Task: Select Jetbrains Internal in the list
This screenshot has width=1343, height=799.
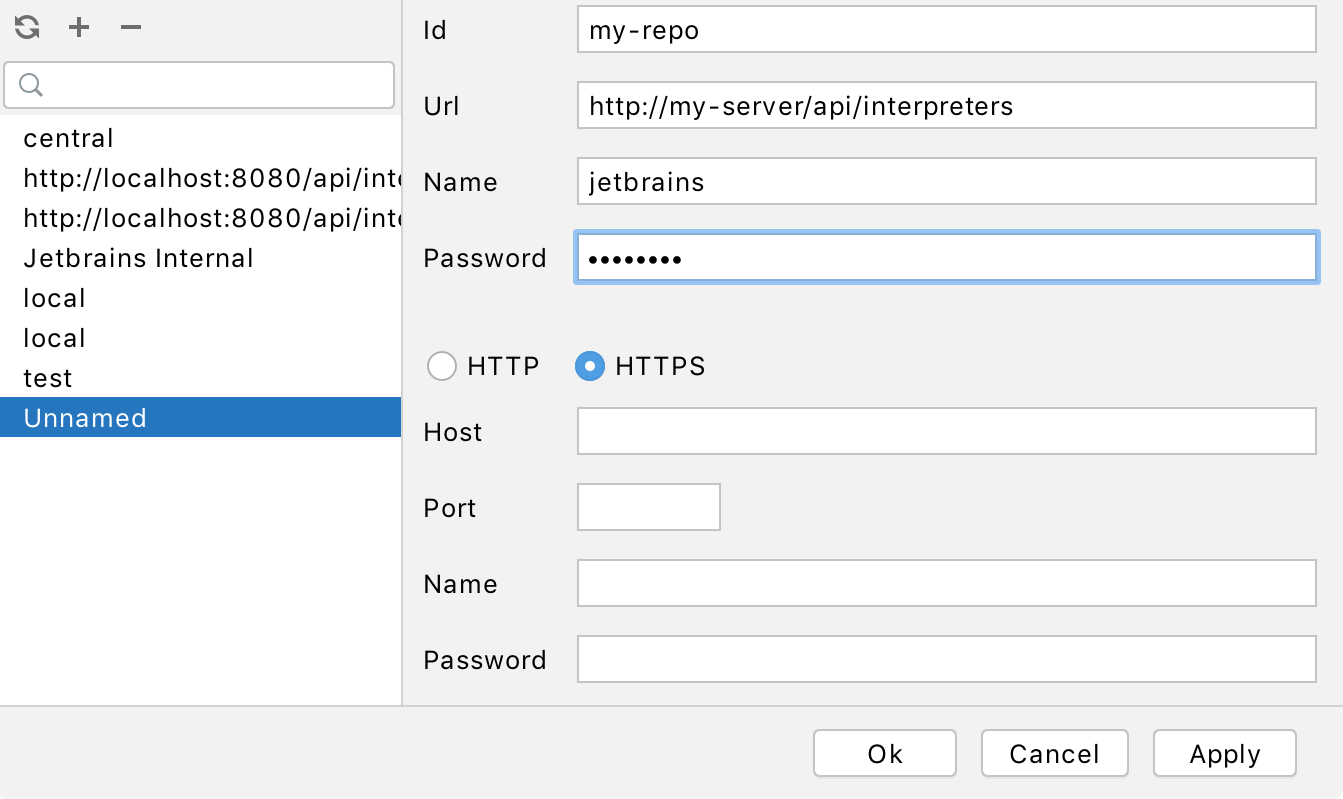Action: click(138, 258)
